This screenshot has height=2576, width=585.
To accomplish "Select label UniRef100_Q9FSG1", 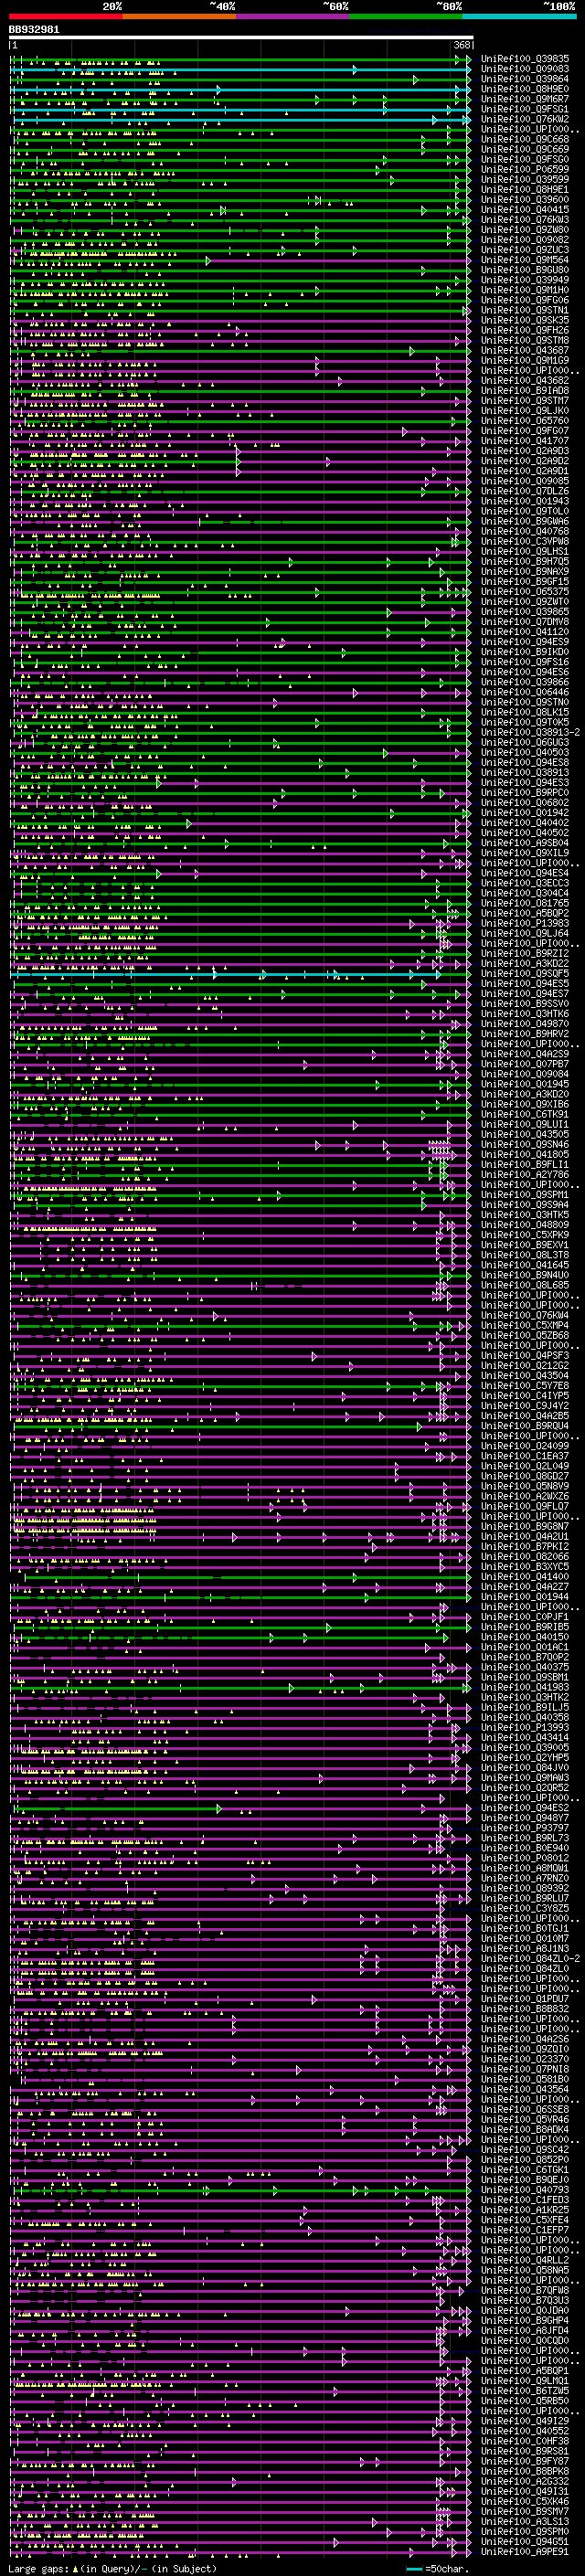I will (x=525, y=109).
